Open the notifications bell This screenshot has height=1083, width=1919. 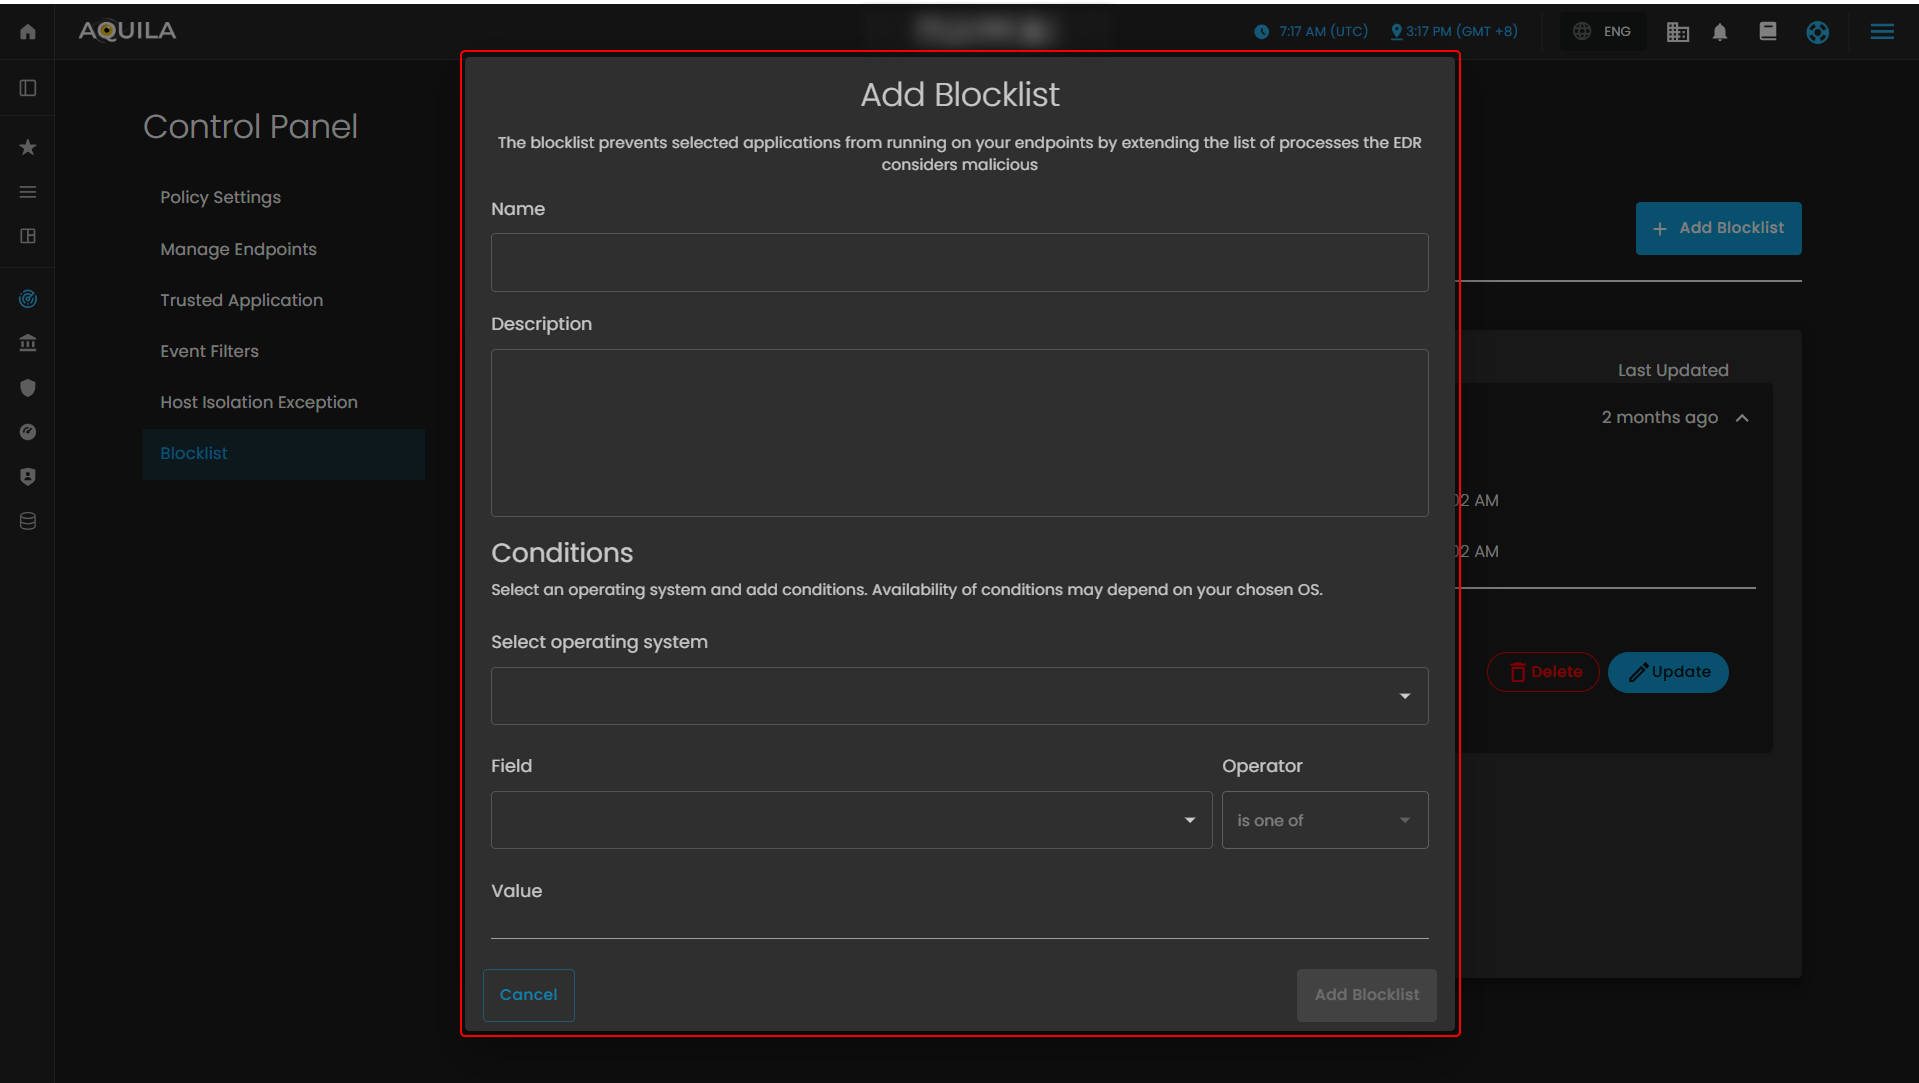pyautogui.click(x=1720, y=32)
